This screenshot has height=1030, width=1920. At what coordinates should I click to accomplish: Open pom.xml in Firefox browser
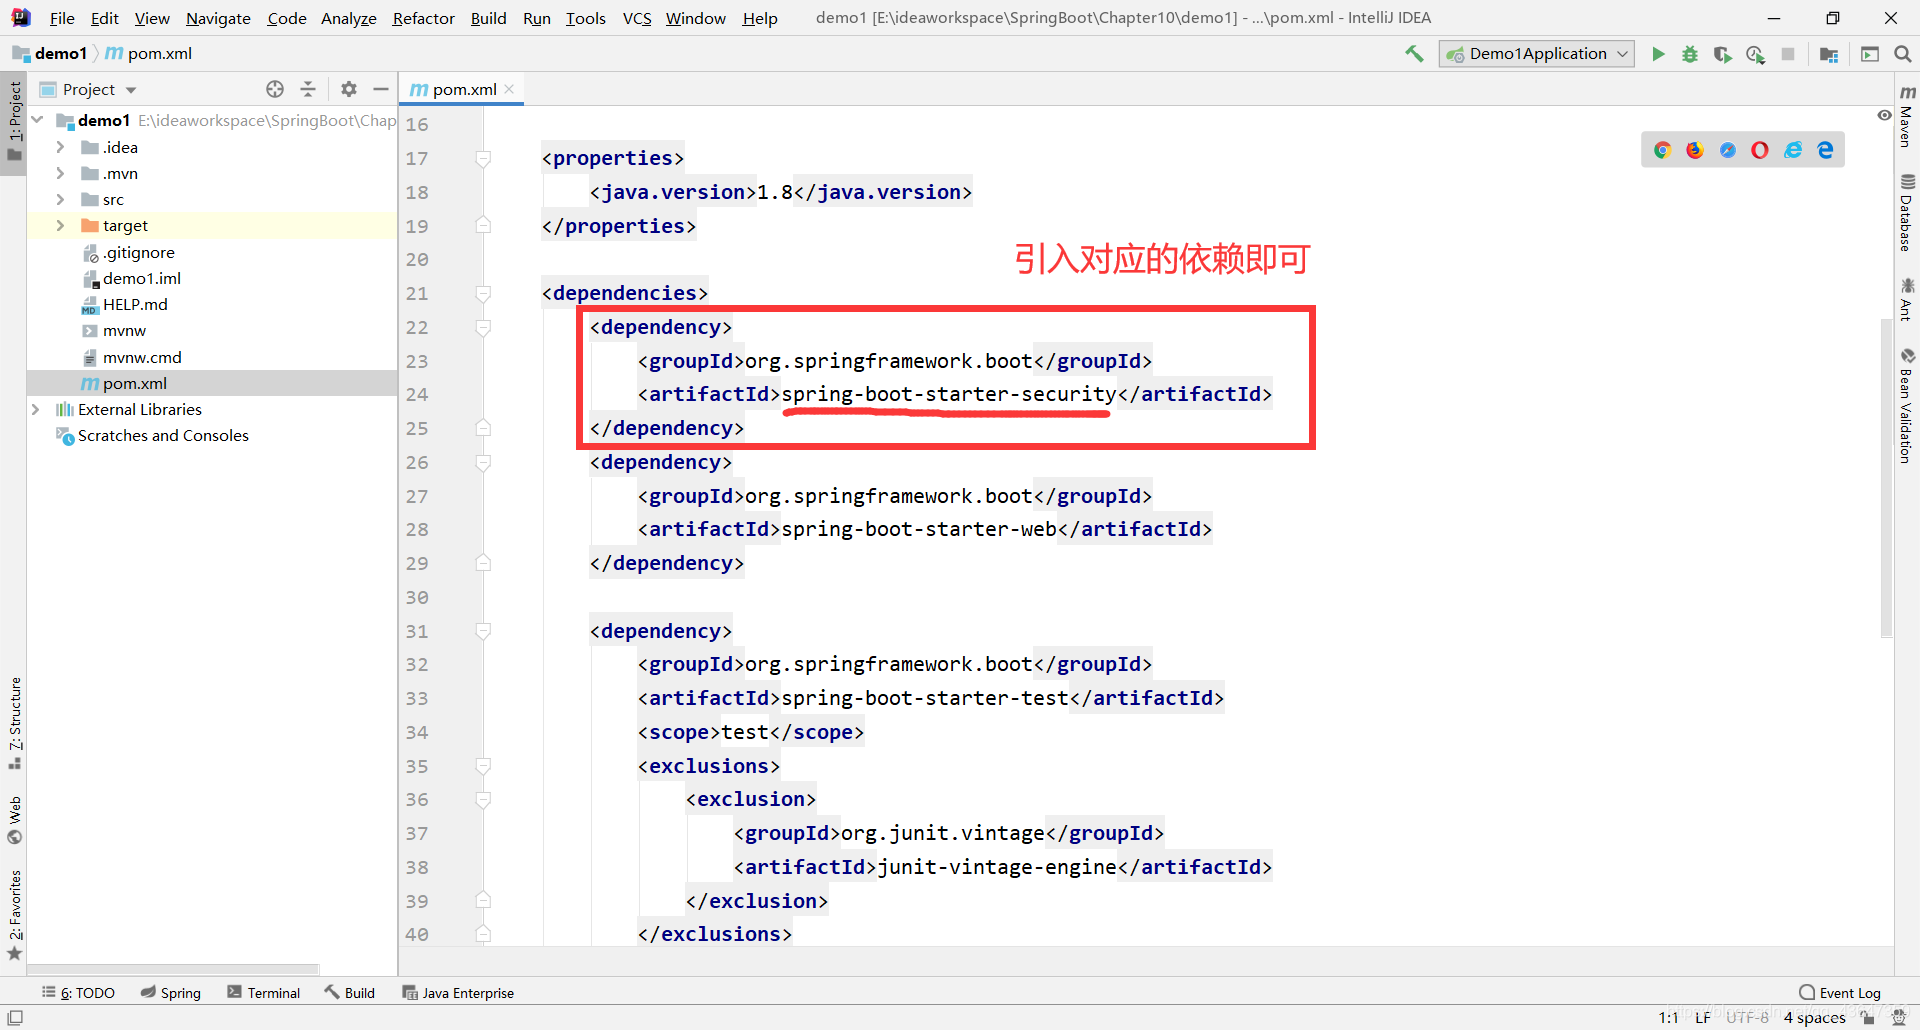point(1694,150)
